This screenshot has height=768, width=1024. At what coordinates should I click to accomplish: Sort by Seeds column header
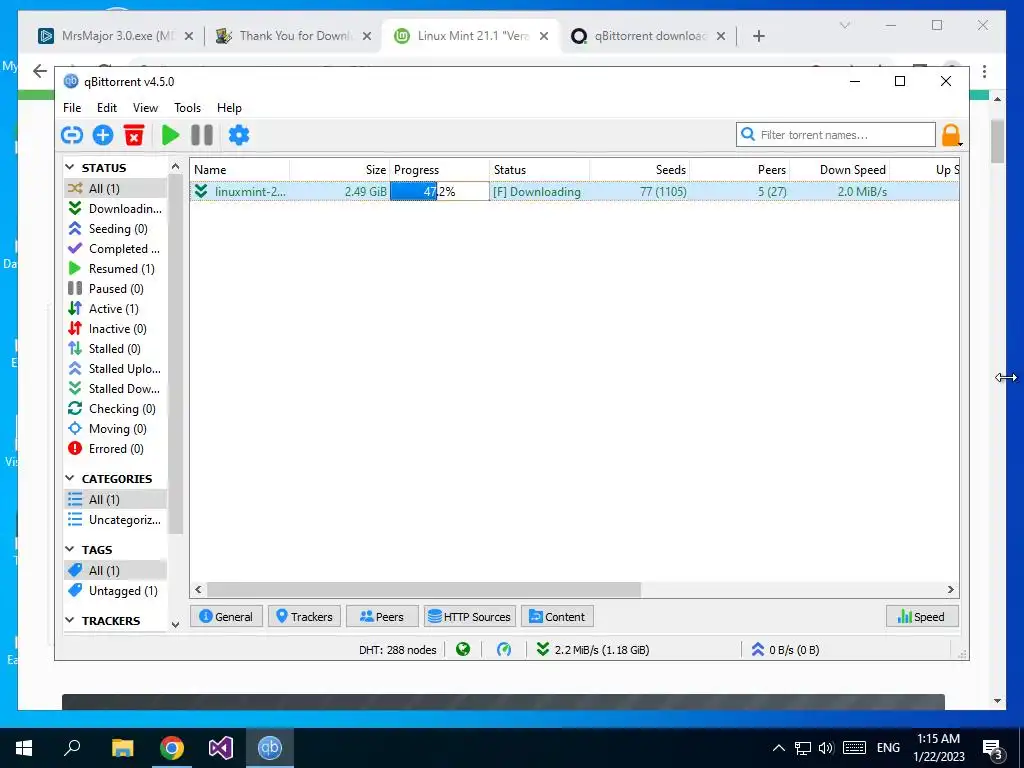(x=640, y=170)
